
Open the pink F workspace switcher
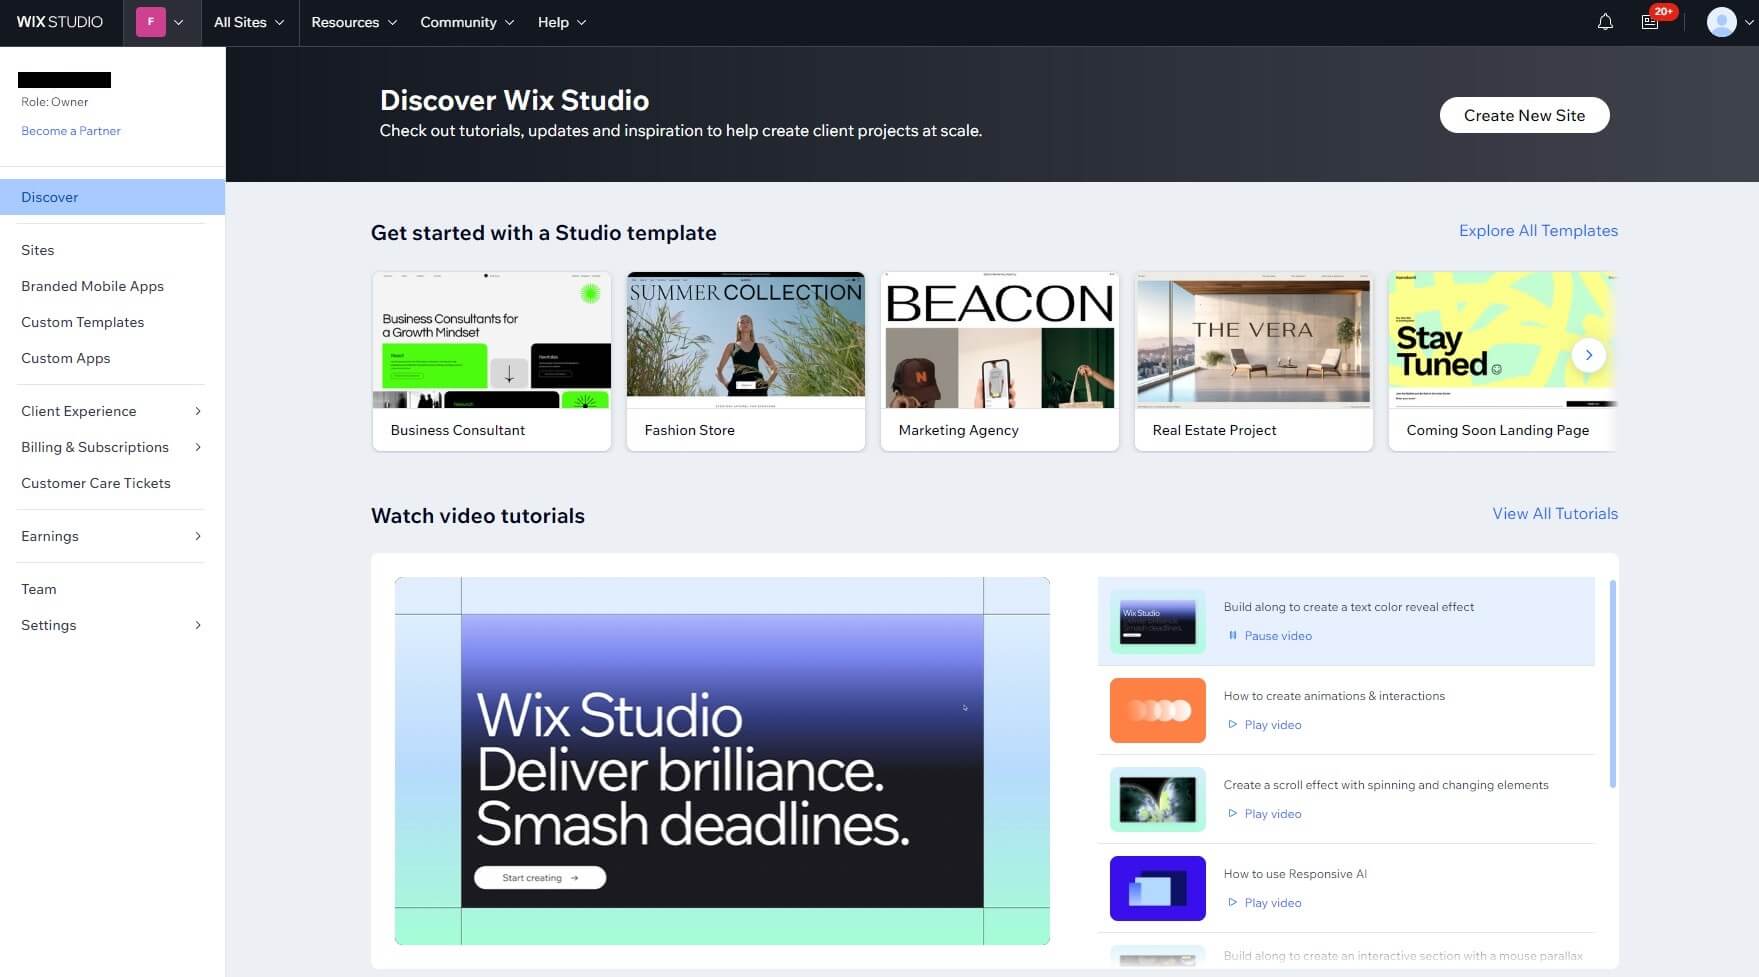[161, 22]
